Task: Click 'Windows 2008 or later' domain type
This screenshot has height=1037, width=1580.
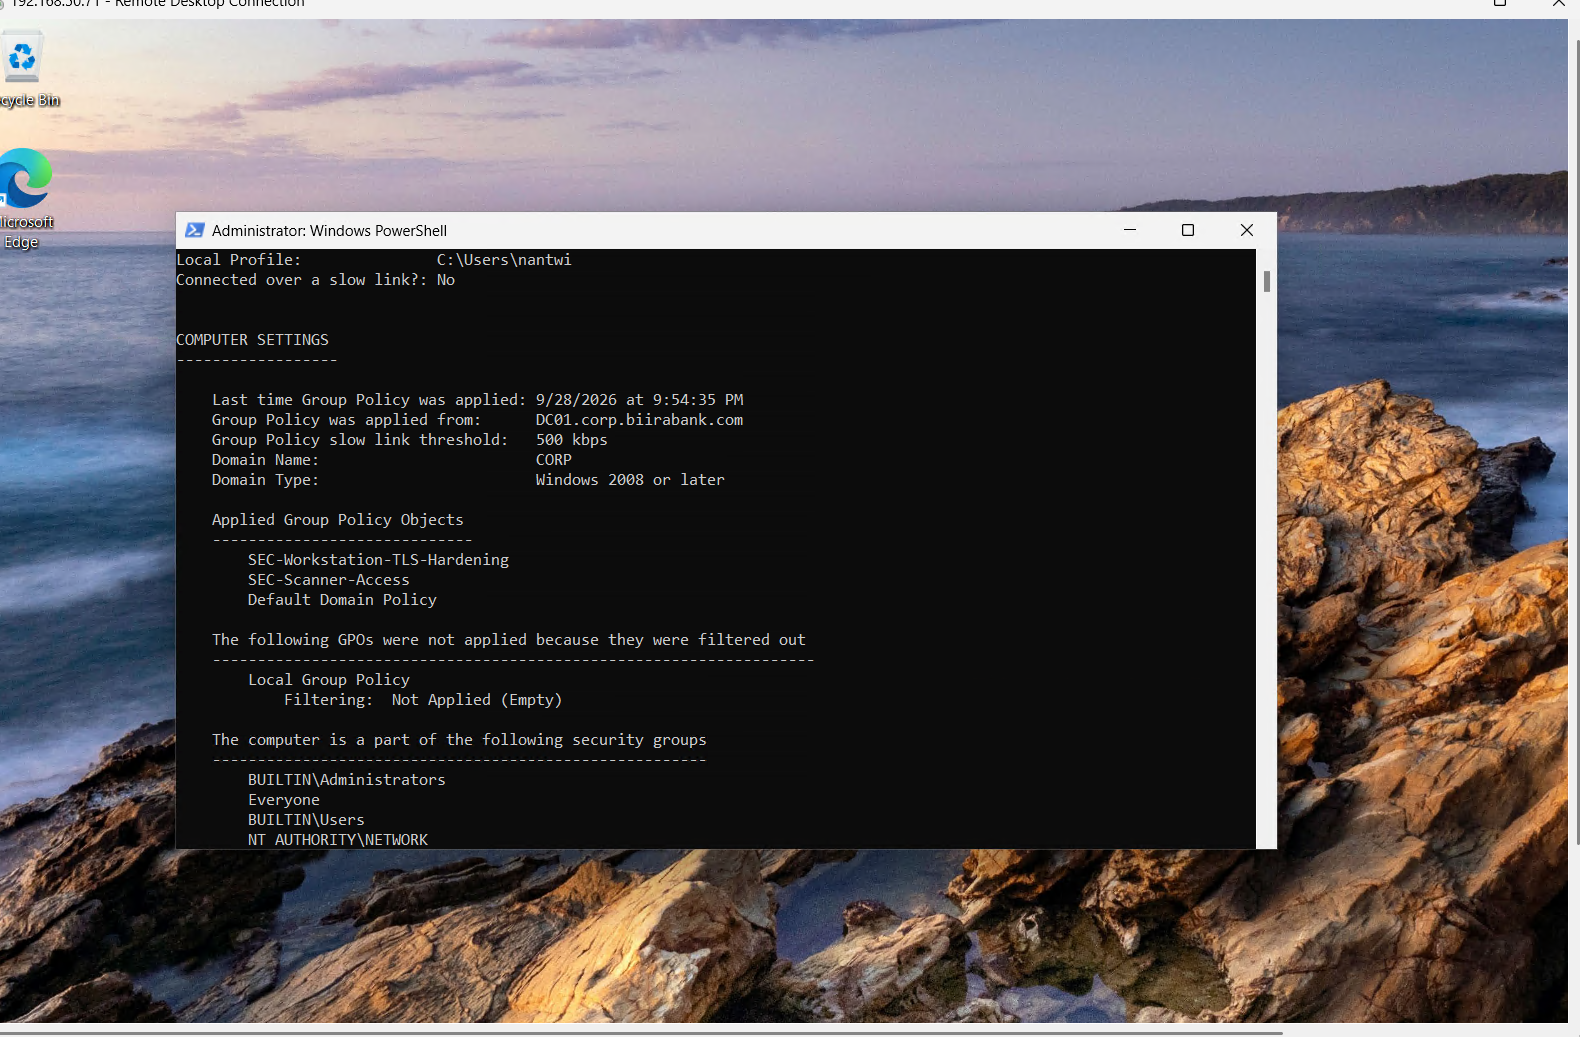Action: [630, 480]
